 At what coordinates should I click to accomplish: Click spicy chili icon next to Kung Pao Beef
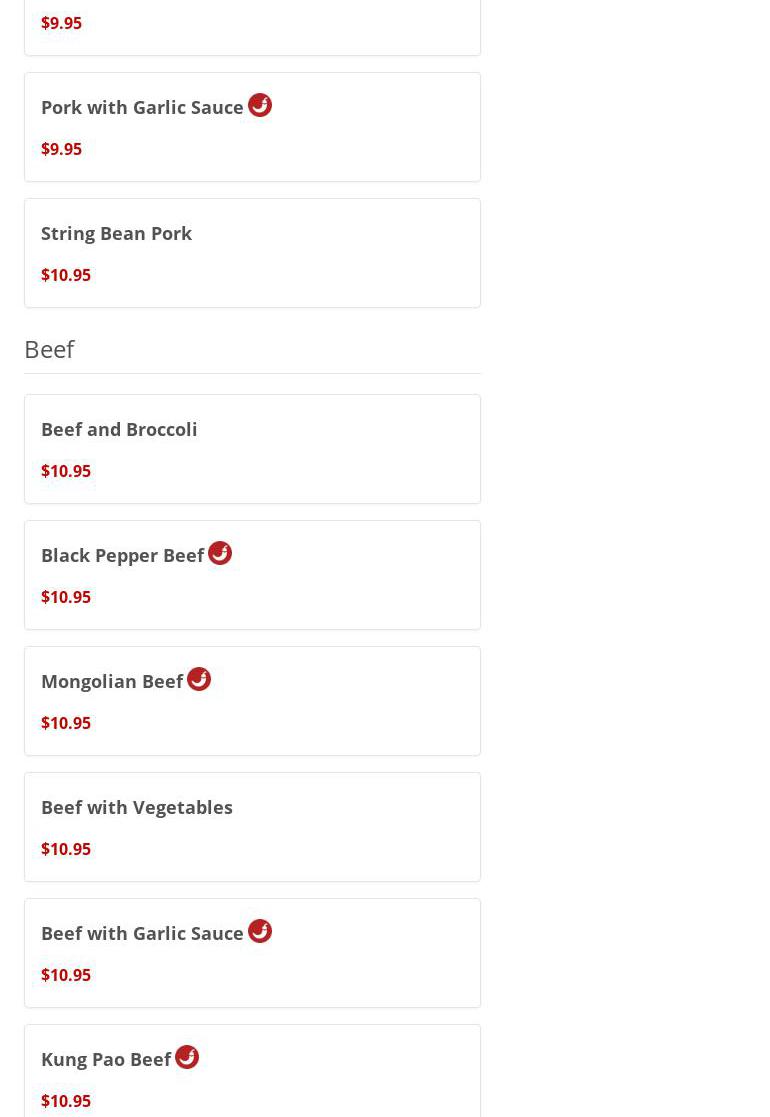187,1057
